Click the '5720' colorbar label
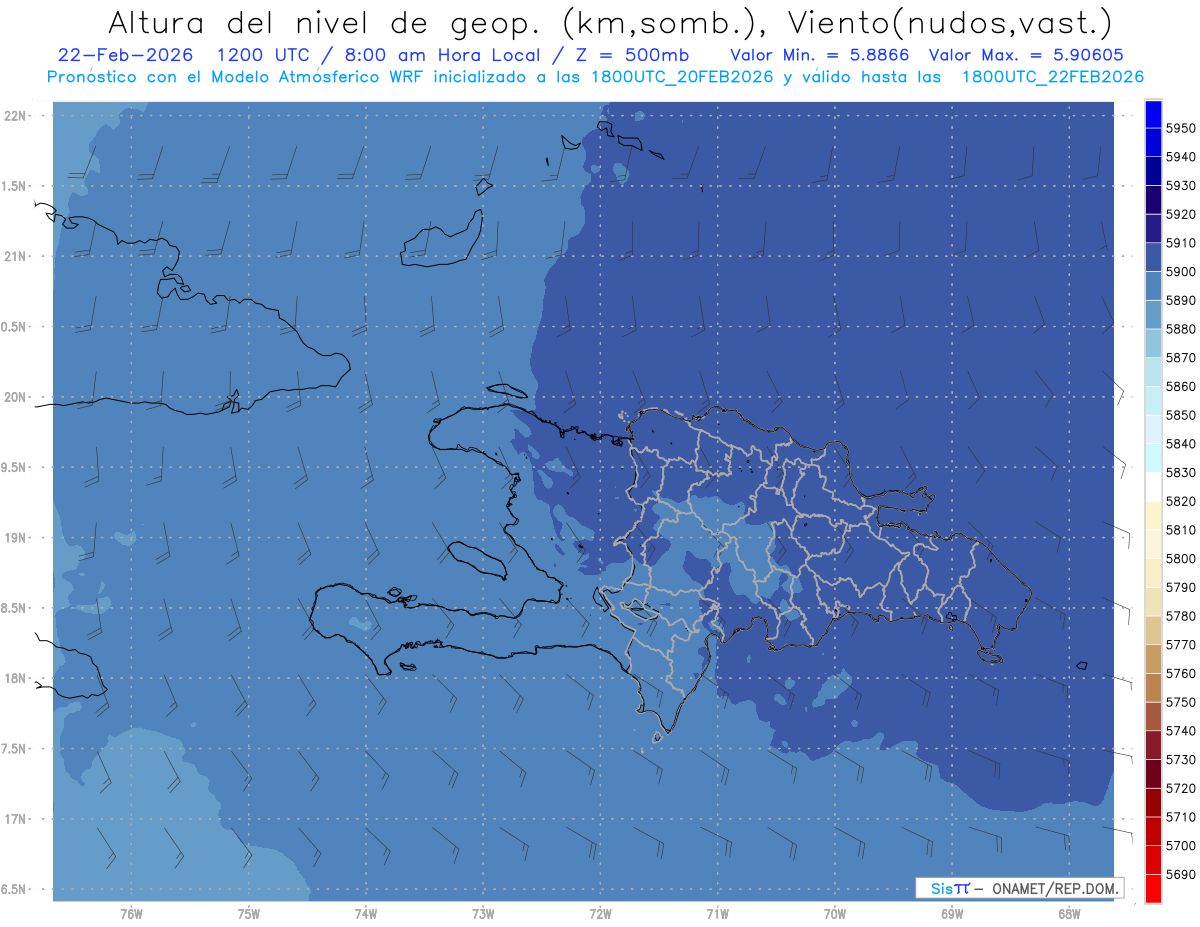 point(1180,788)
